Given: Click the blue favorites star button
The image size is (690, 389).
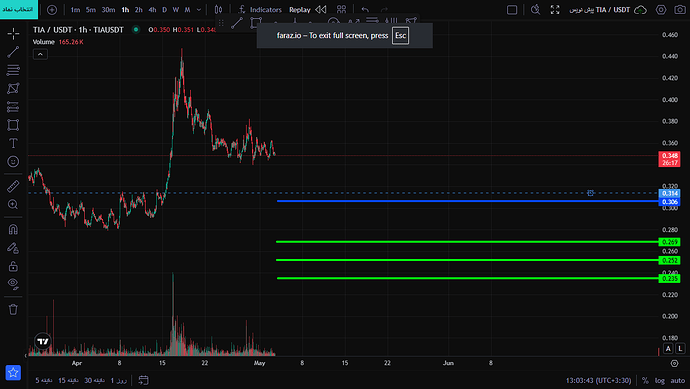Looking at the screenshot, I should tap(13, 372).
